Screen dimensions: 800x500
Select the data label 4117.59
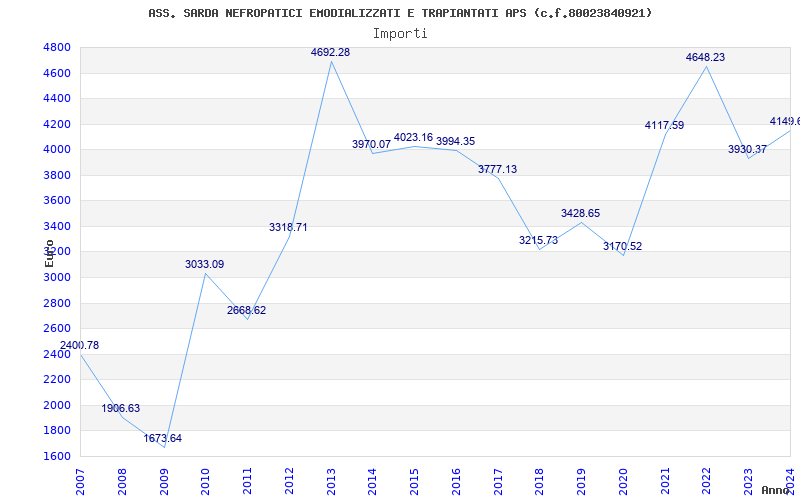pyautogui.click(x=664, y=126)
